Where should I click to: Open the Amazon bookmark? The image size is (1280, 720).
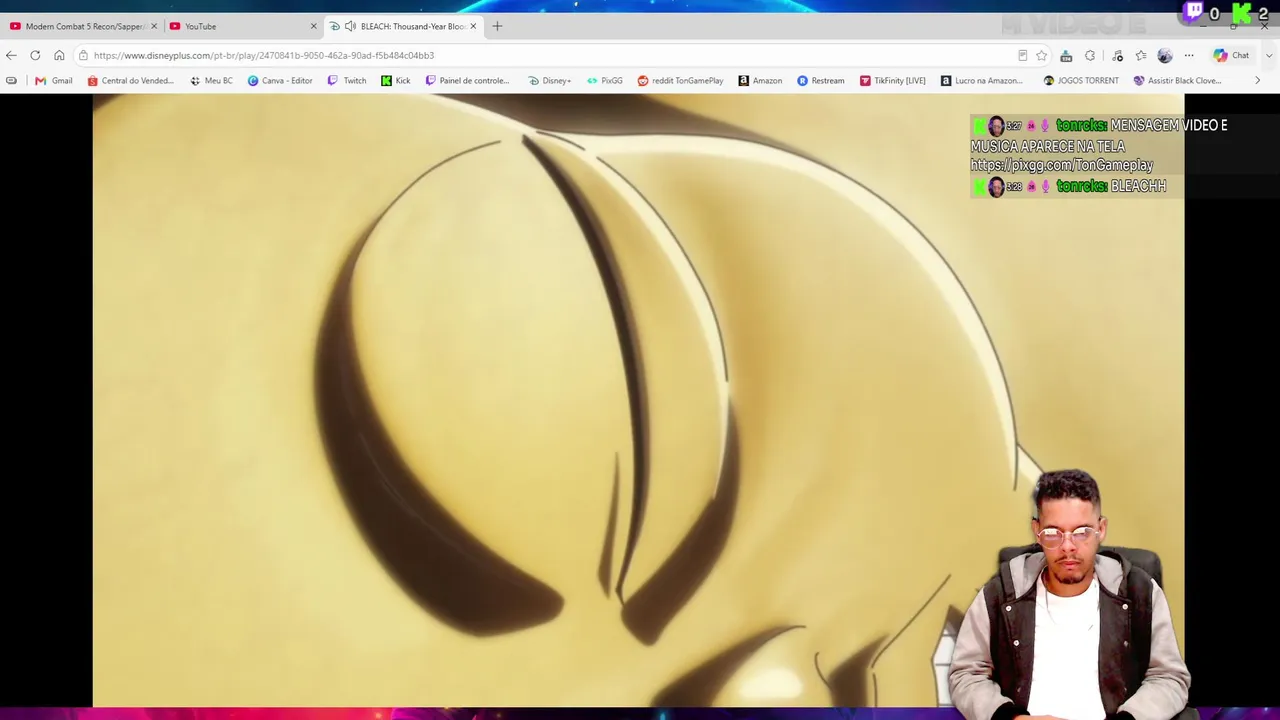(x=760, y=80)
